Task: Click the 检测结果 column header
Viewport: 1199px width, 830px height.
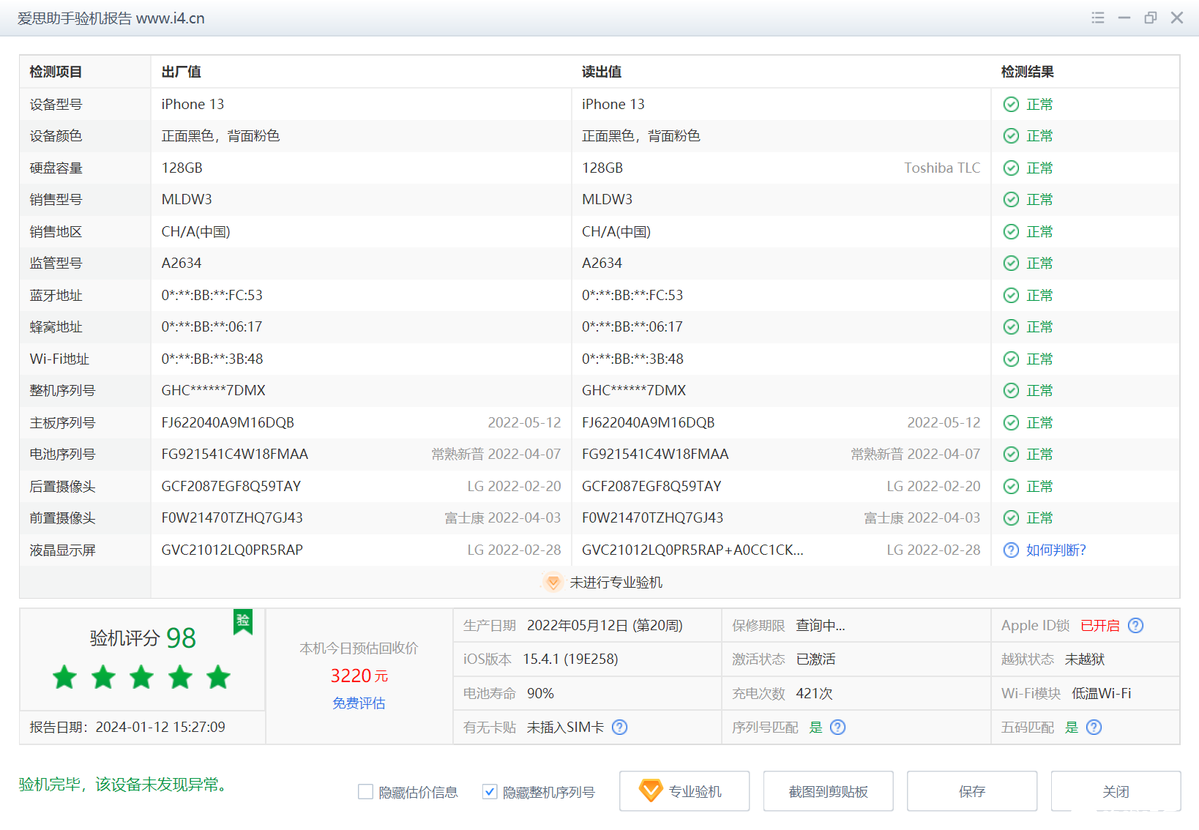Action: tap(1028, 72)
